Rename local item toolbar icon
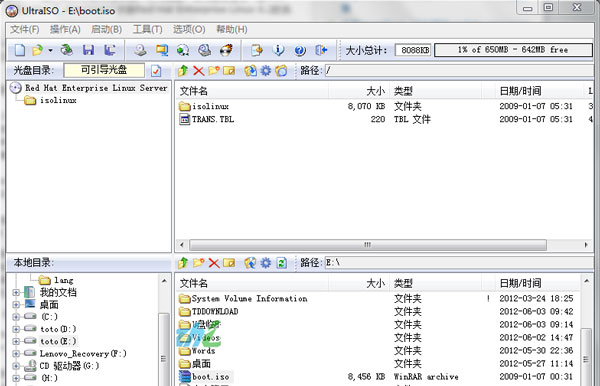Screen dimensions: 600x386 229,263
